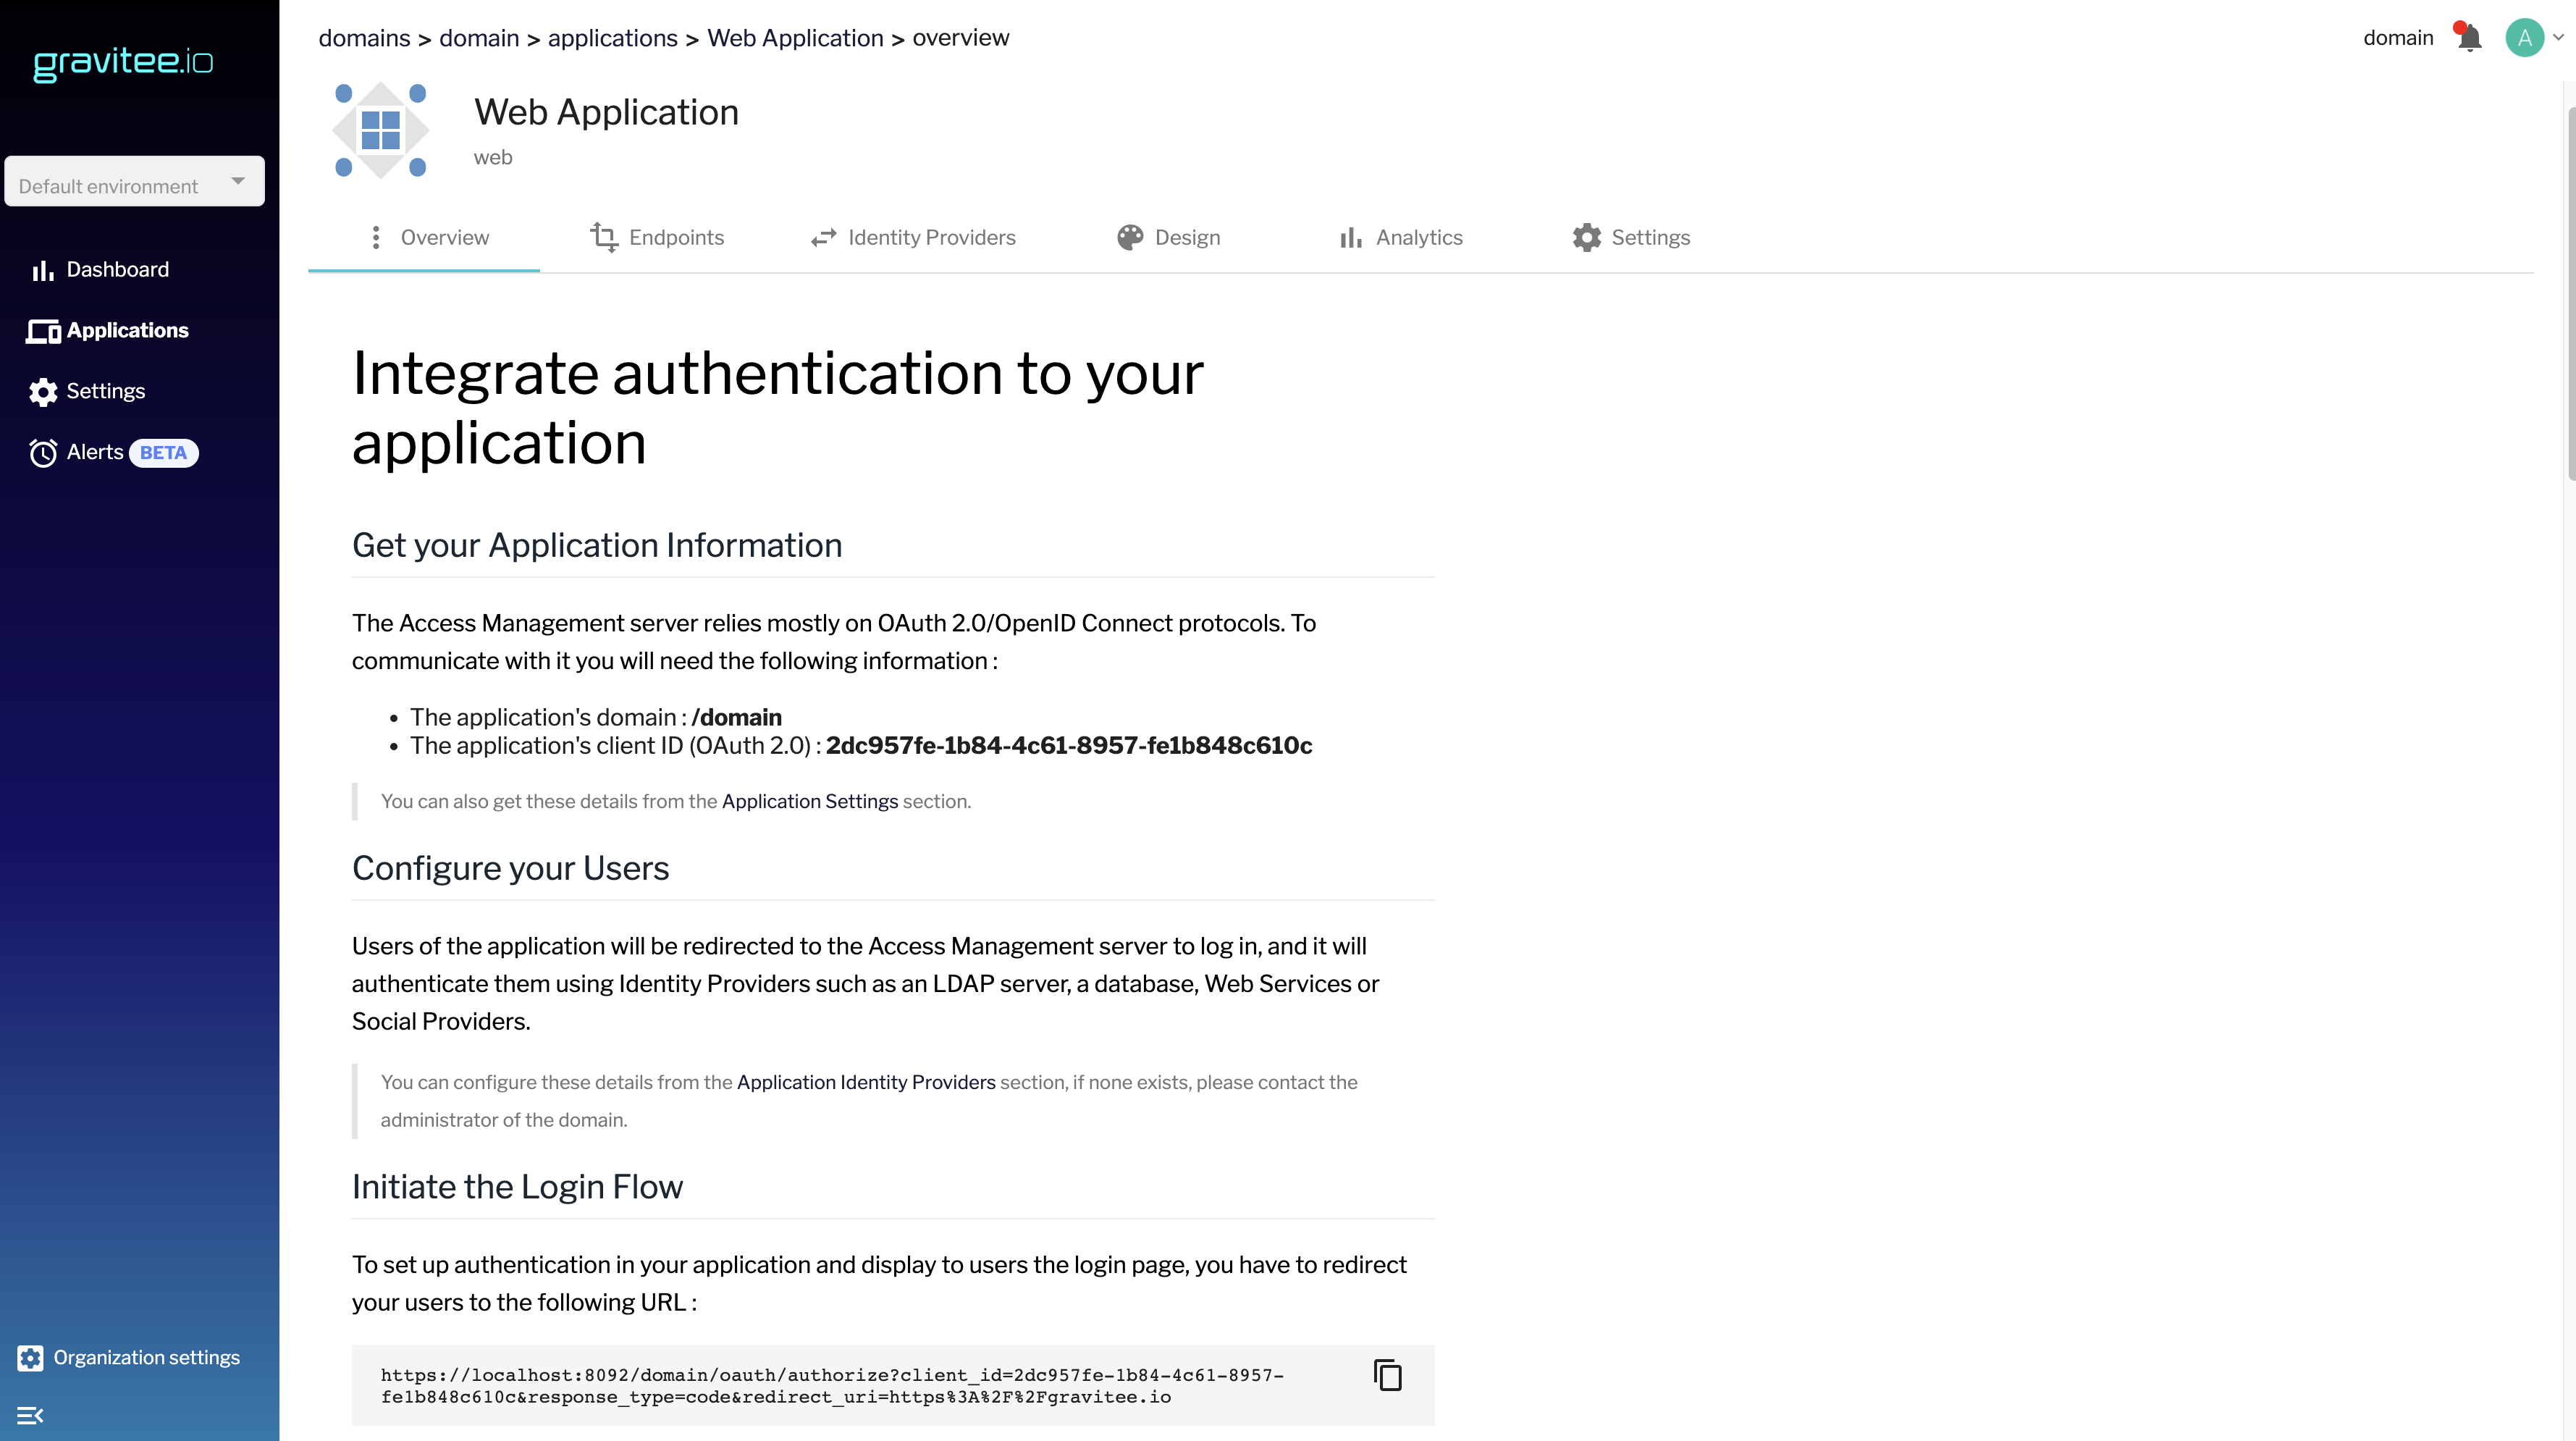2576x1441 pixels.
Task: Open sidebar Settings
Action: click(x=105, y=391)
